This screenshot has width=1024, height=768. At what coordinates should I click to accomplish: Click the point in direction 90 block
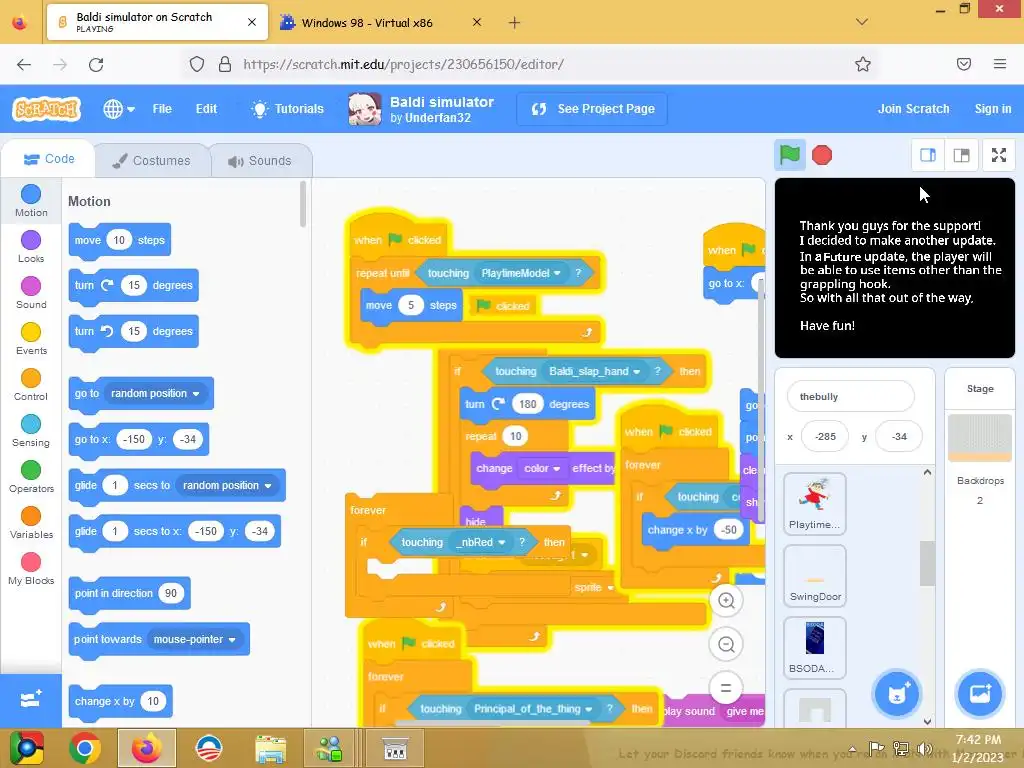pyautogui.click(x=129, y=593)
